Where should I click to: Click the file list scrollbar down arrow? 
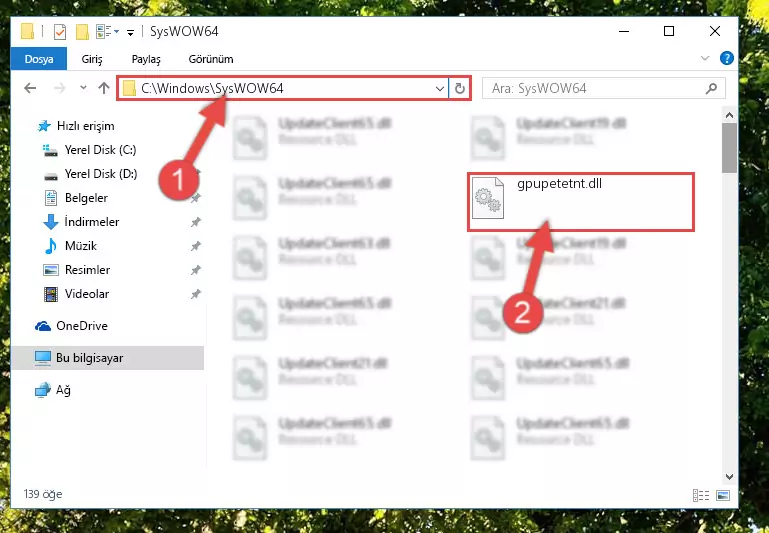[729, 477]
